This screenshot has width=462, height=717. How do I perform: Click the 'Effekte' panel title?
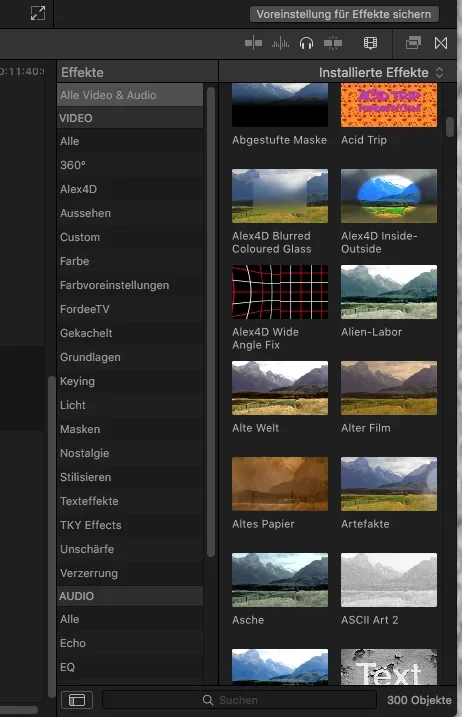(82, 72)
